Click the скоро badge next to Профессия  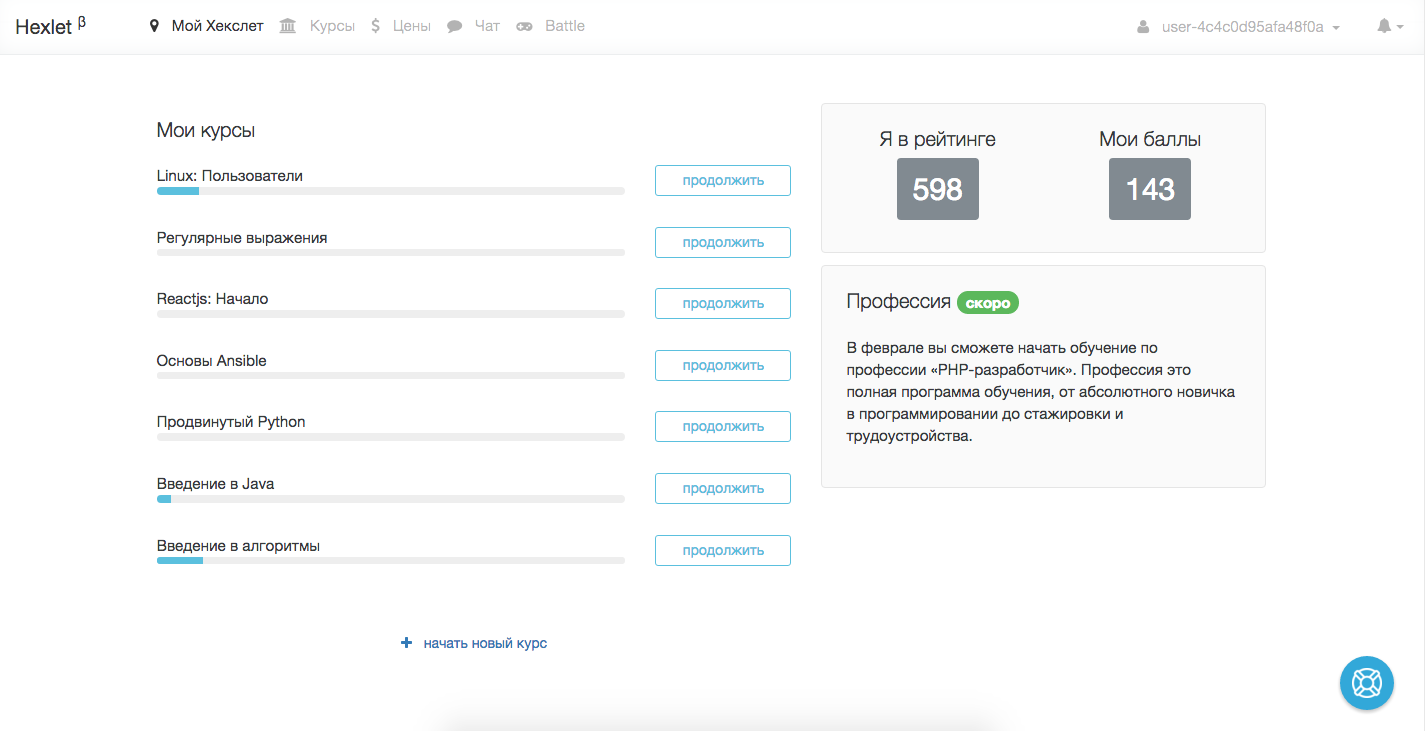988,302
